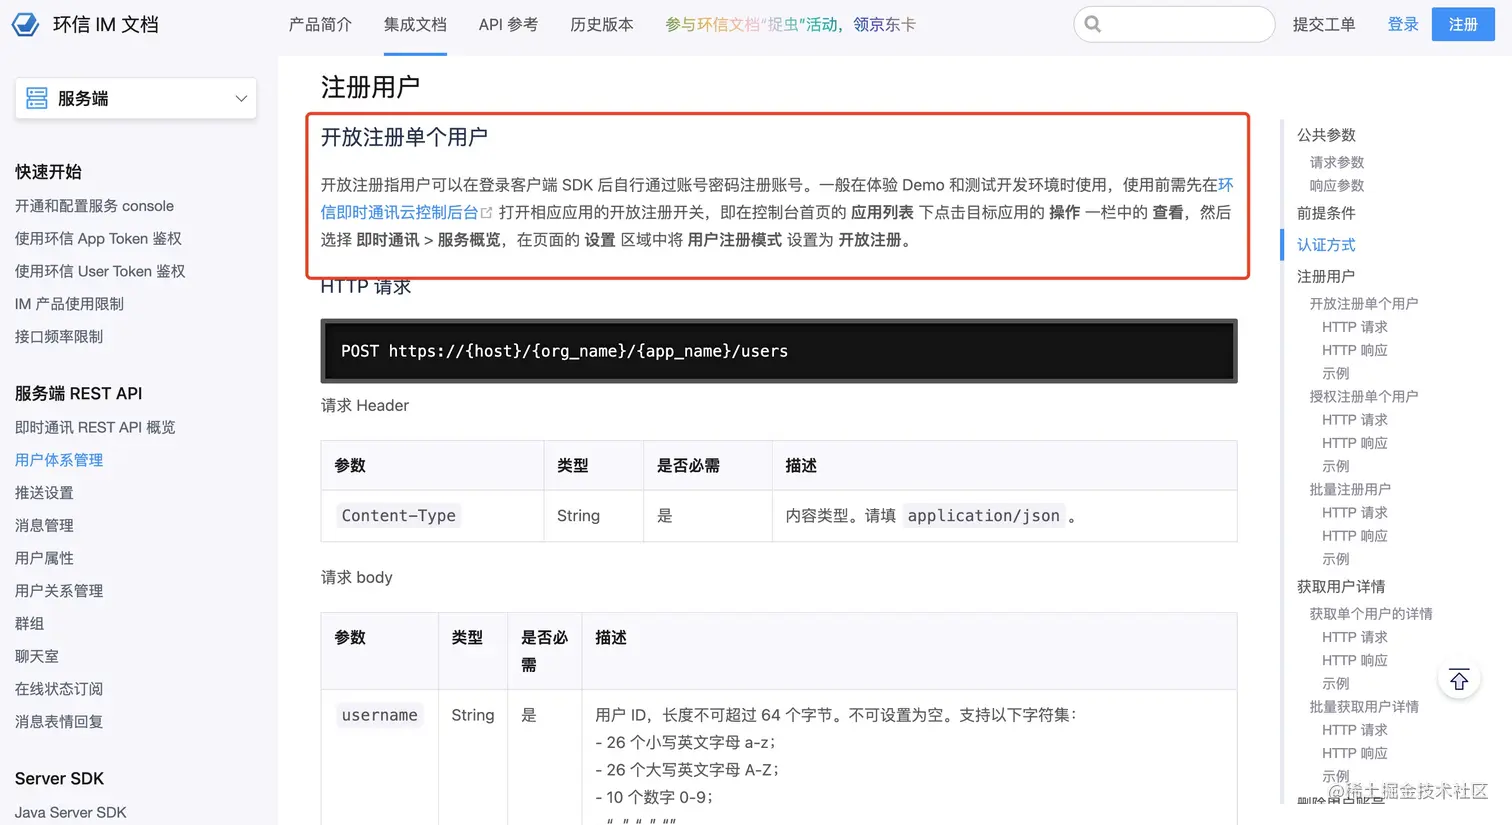Click the 请求 body label
The width and height of the screenshot is (1512, 825).
pos(357,577)
